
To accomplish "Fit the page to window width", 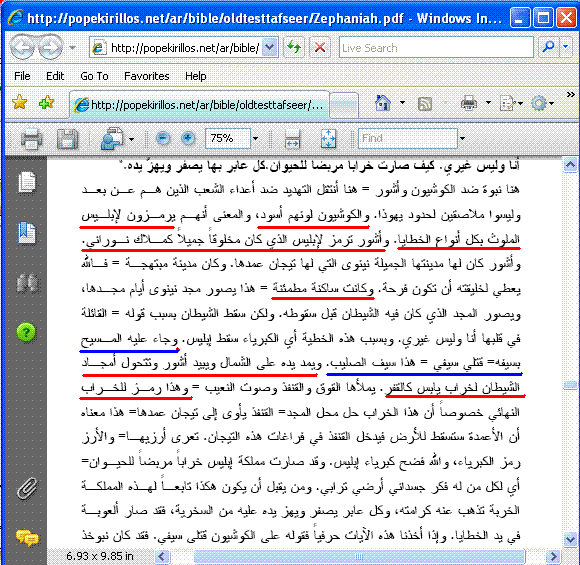I will coord(293,139).
